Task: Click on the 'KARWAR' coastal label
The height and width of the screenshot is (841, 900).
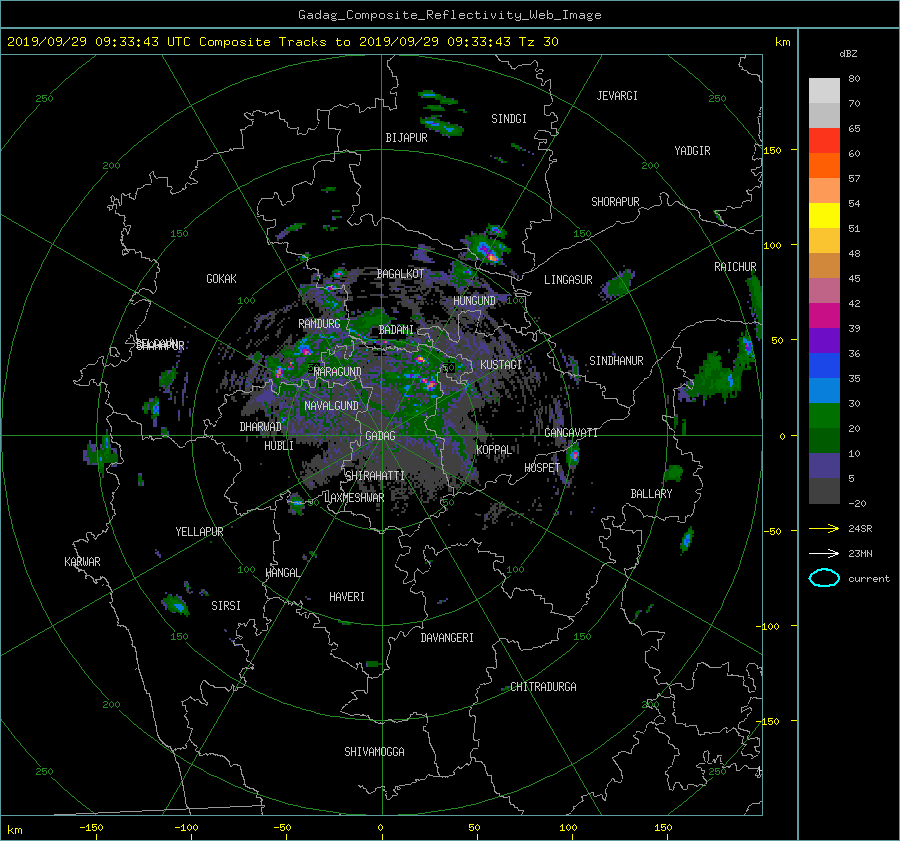Action: [82, 562]
